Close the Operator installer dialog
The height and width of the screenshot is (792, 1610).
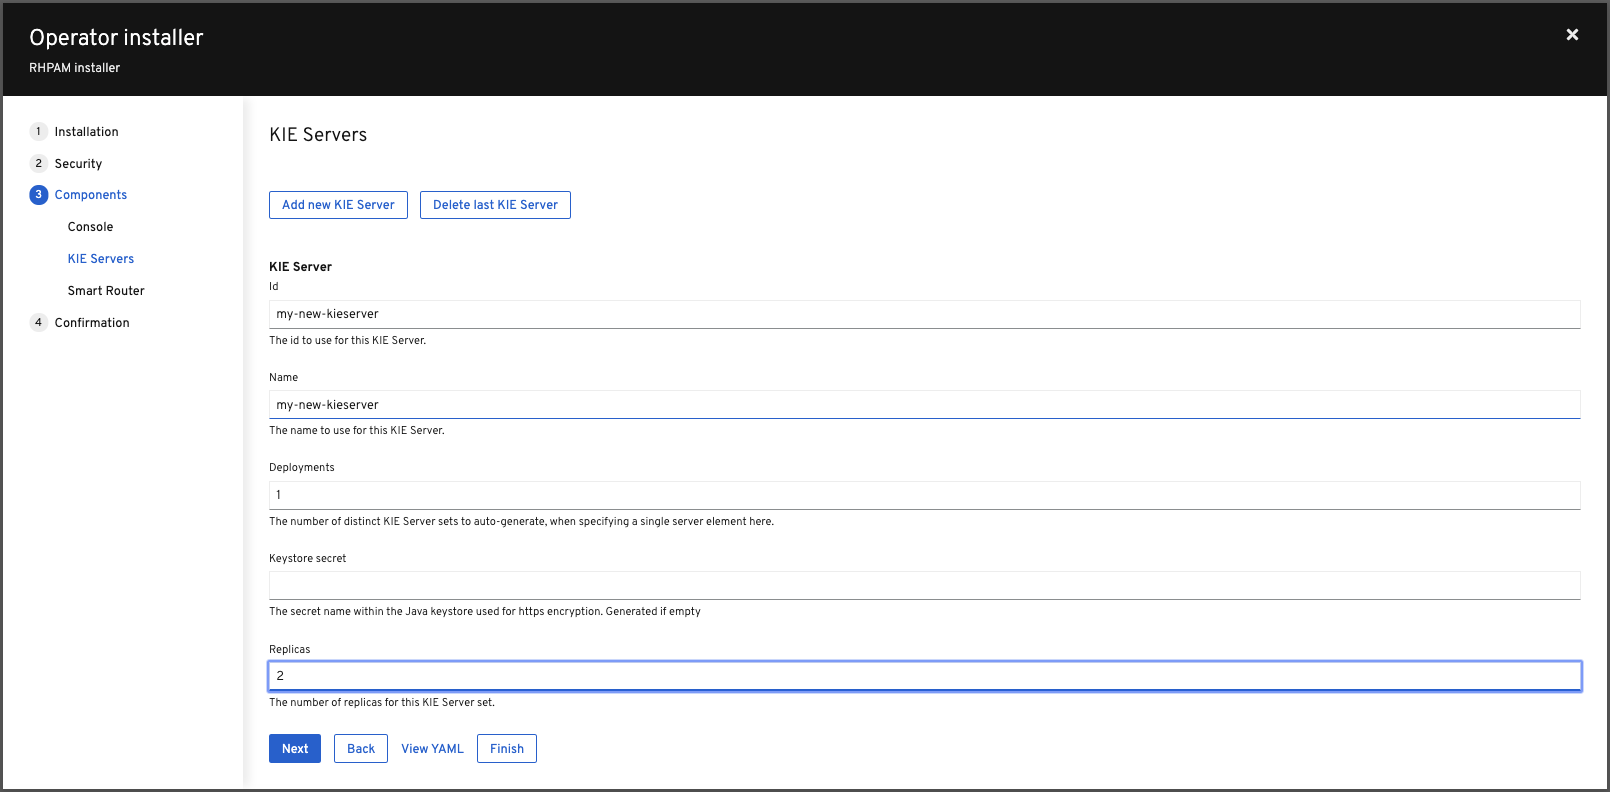coord(1572,35)
